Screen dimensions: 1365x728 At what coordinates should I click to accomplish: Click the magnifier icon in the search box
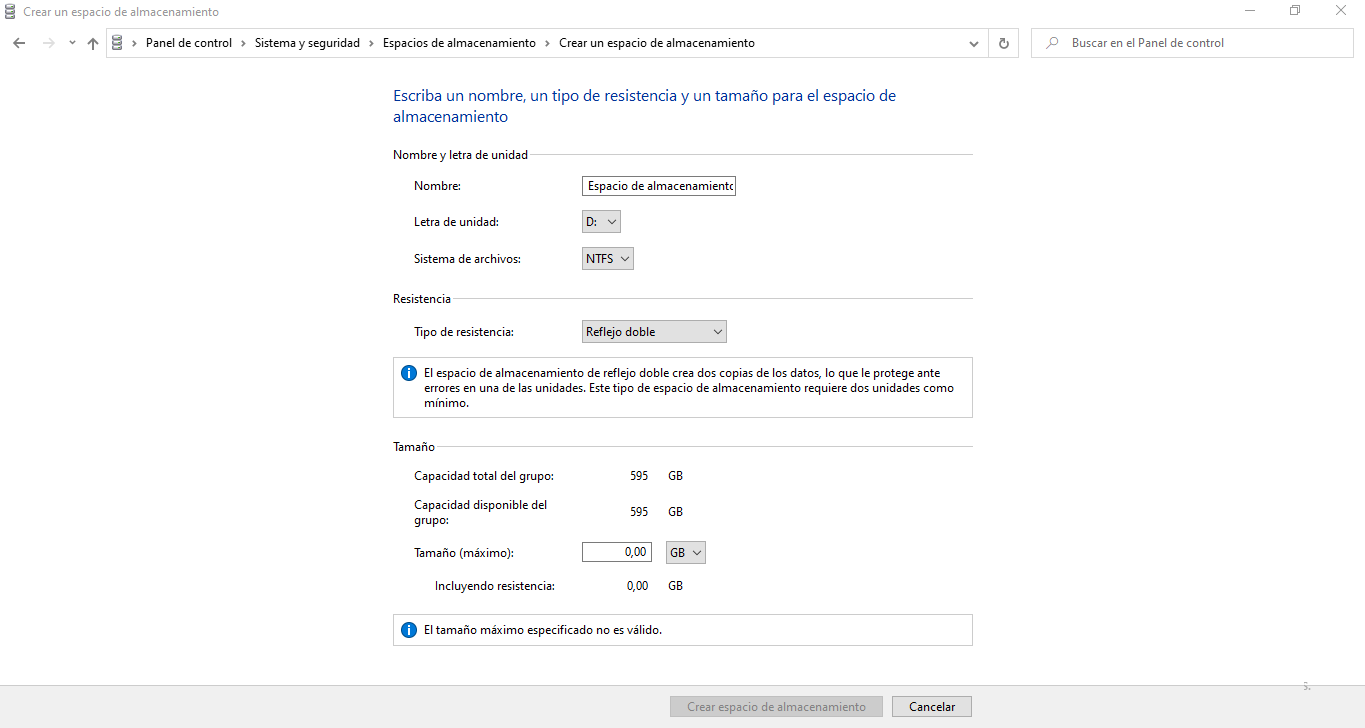(x=1052, y=43)
